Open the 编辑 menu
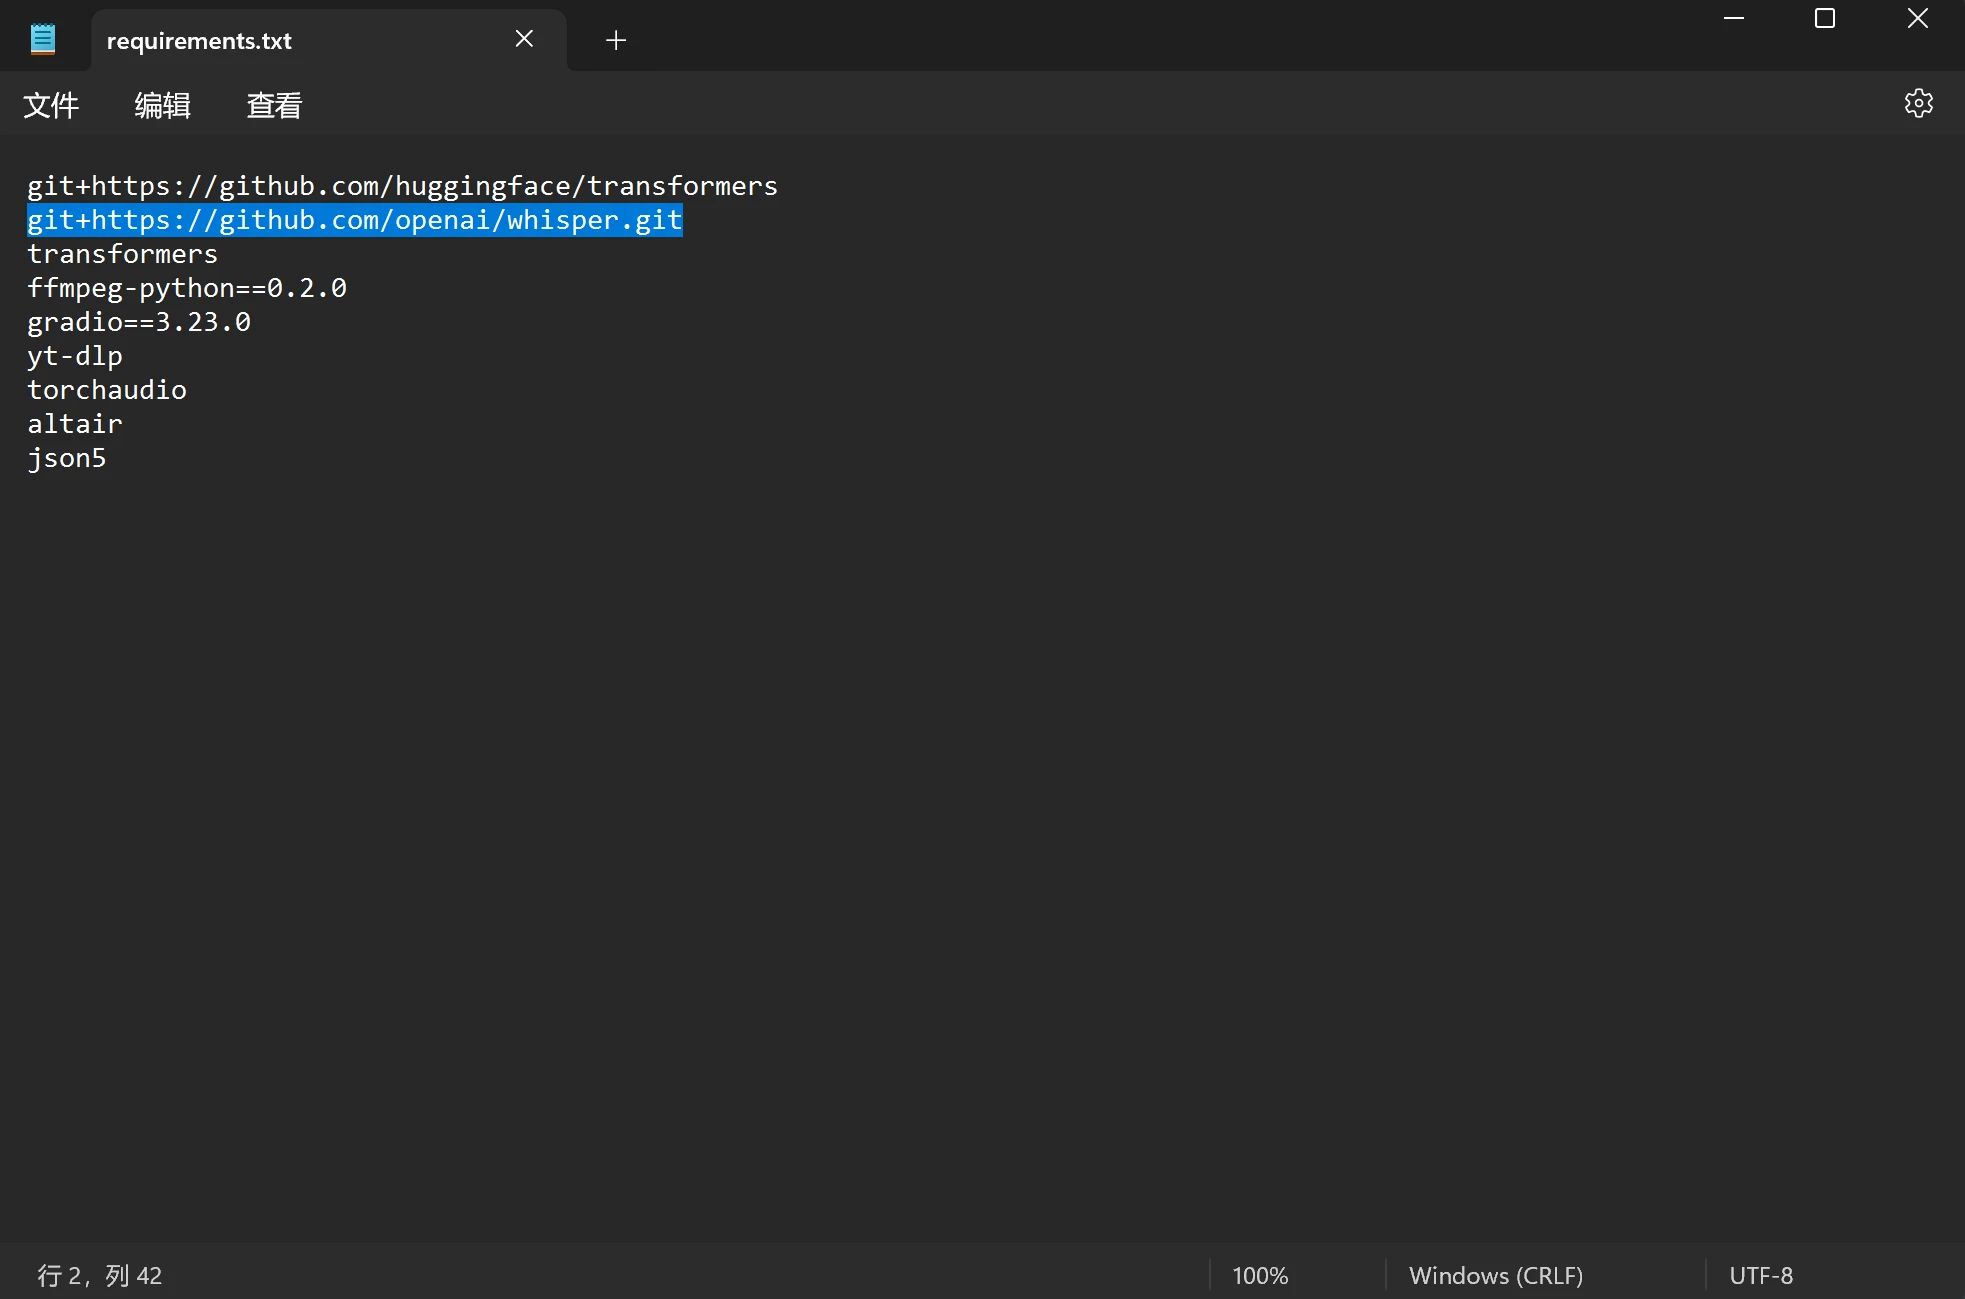1965x1299 pixels. [x=162, y=105]
